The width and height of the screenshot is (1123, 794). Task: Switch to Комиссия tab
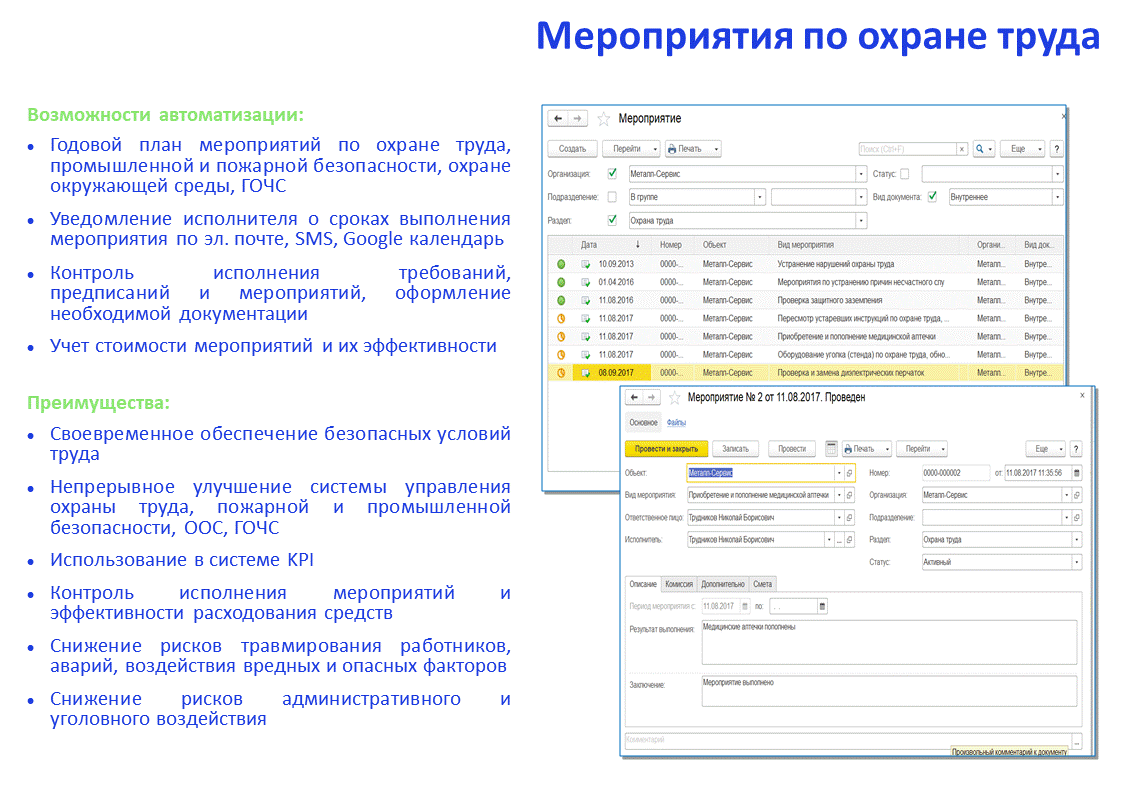tap(679, 584)
